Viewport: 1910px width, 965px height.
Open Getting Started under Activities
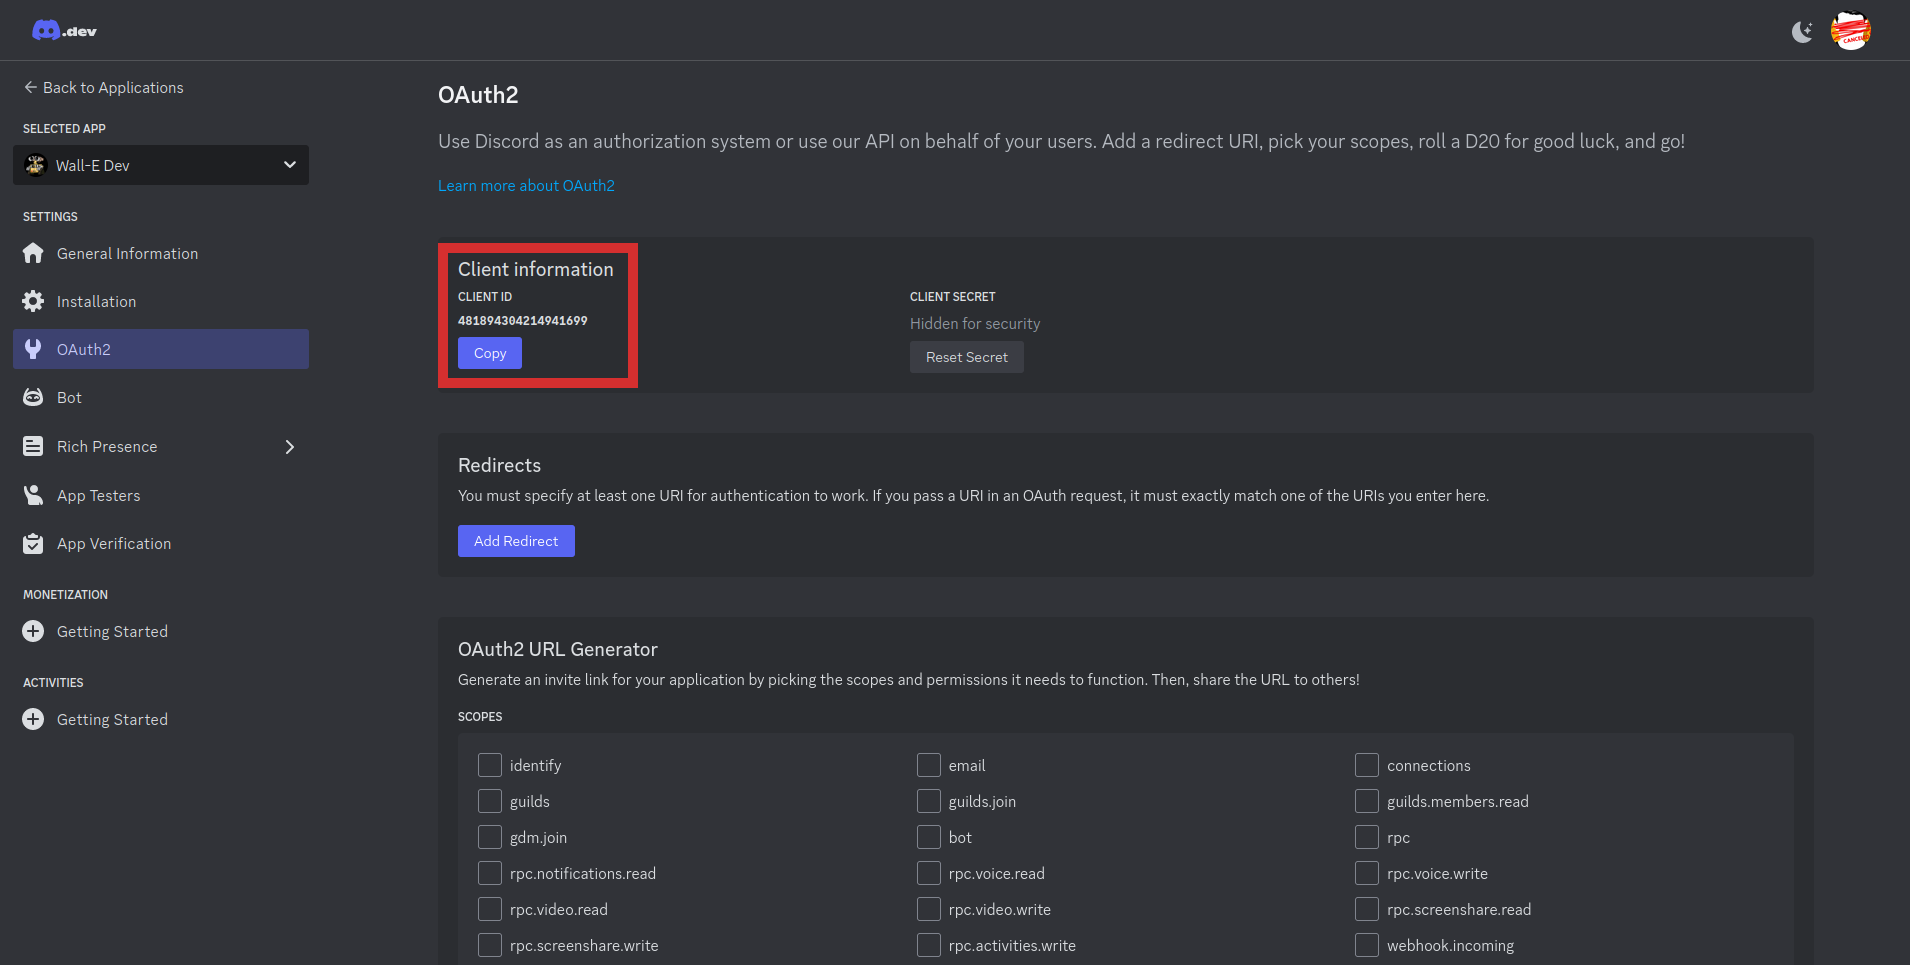[161, 719]
